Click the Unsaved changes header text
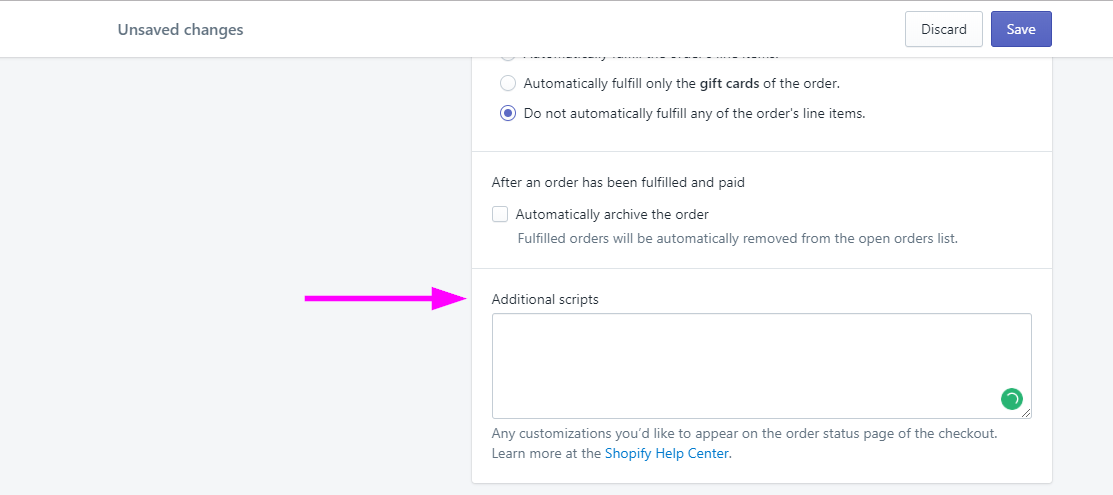Viewport: 1113px width, 495px height. coord(180,30)
